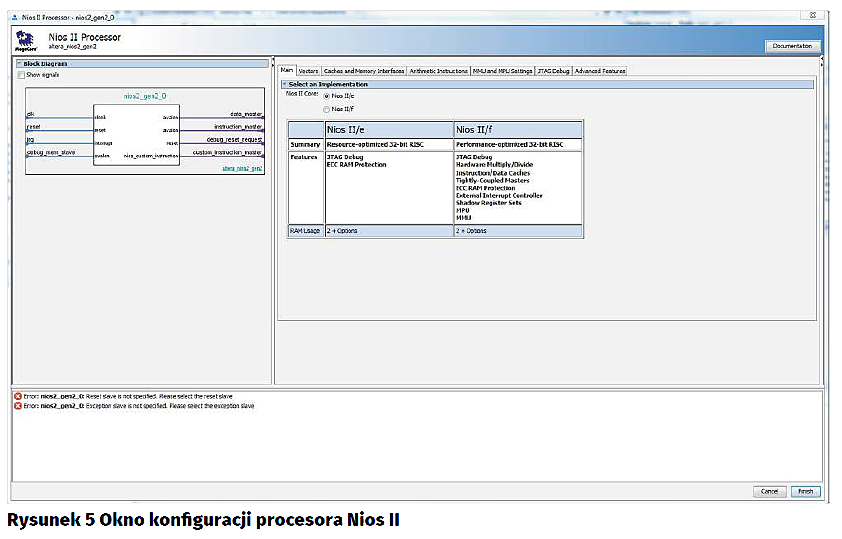Collapse the Select an Implementation section
This screenshot has width=842, height=539.
click(284, 84)
